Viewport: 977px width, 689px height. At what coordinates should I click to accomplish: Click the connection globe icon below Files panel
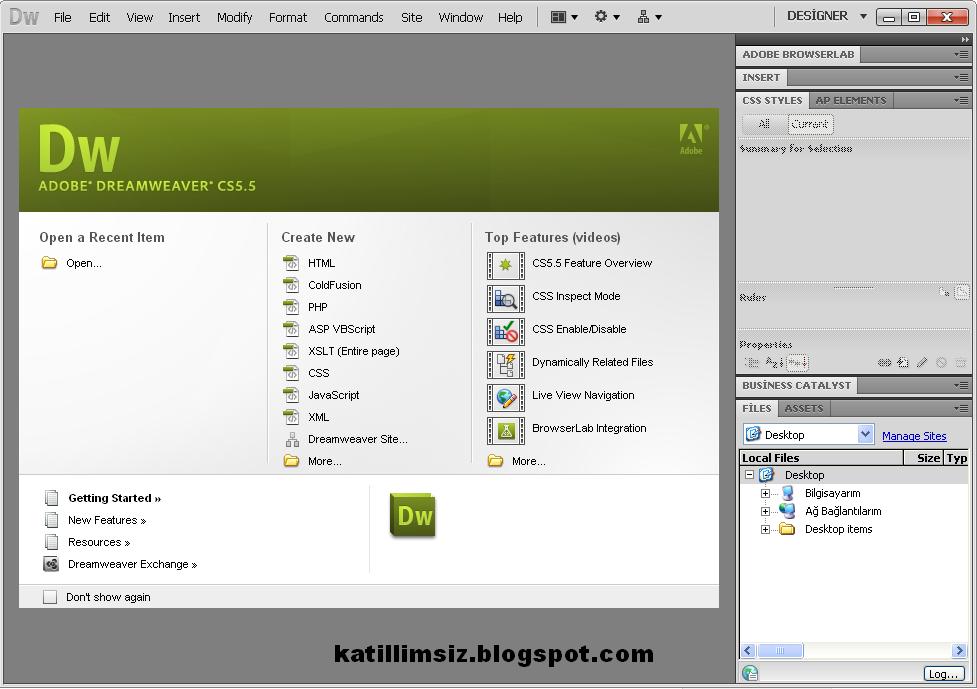[x=750, y=673]
